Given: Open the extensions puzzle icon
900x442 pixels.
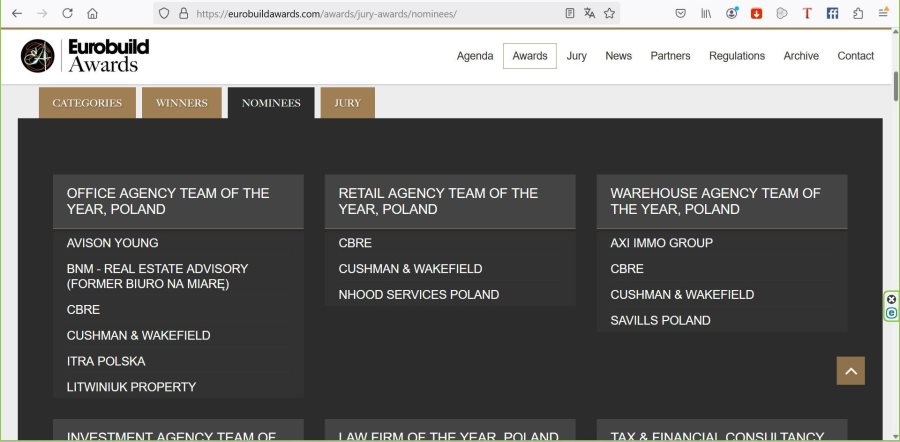Looking at the screenshot, I should pos(858,14).
